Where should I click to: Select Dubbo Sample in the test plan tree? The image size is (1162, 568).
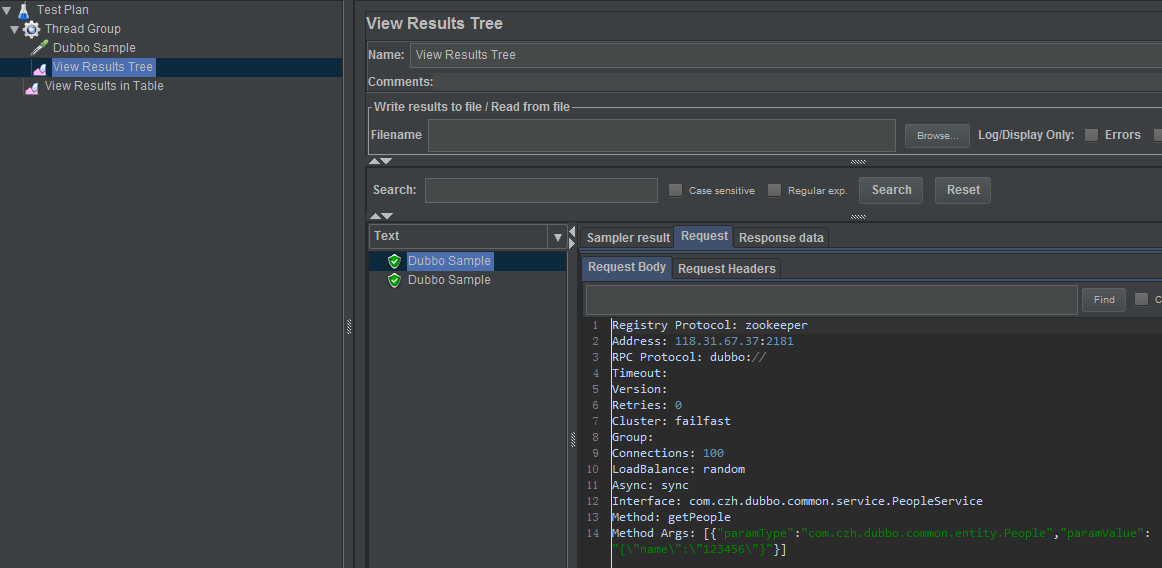(94, 48)
